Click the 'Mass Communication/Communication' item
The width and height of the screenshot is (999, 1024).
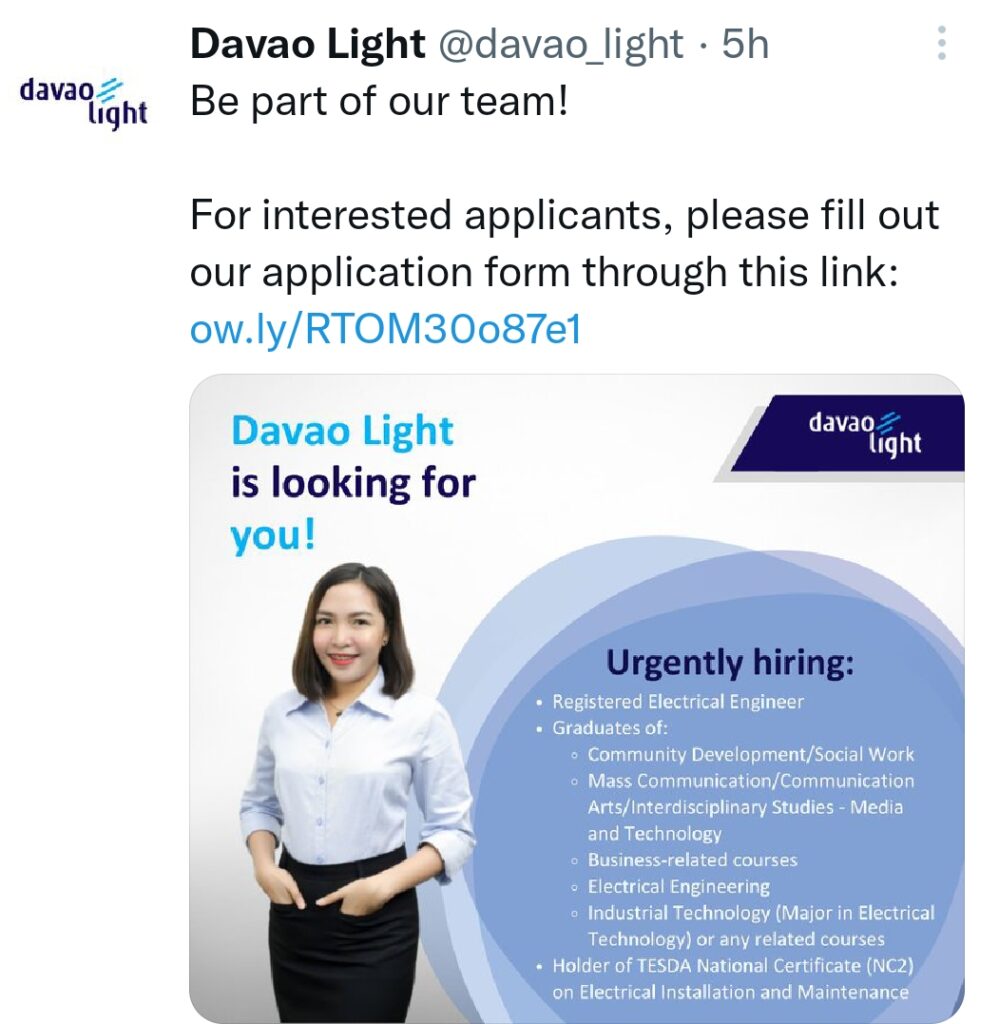pyautogui.click(x=751, y=807)
